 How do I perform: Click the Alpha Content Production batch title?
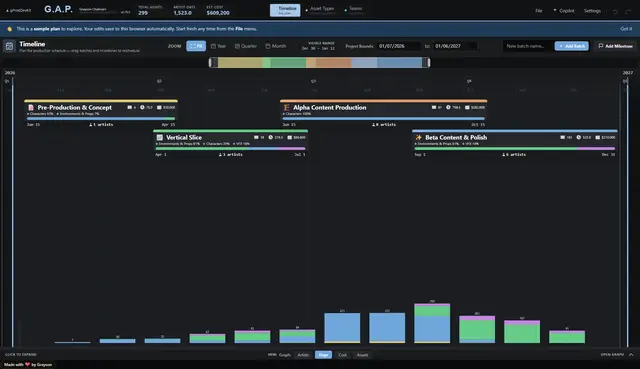pos(329,107)
